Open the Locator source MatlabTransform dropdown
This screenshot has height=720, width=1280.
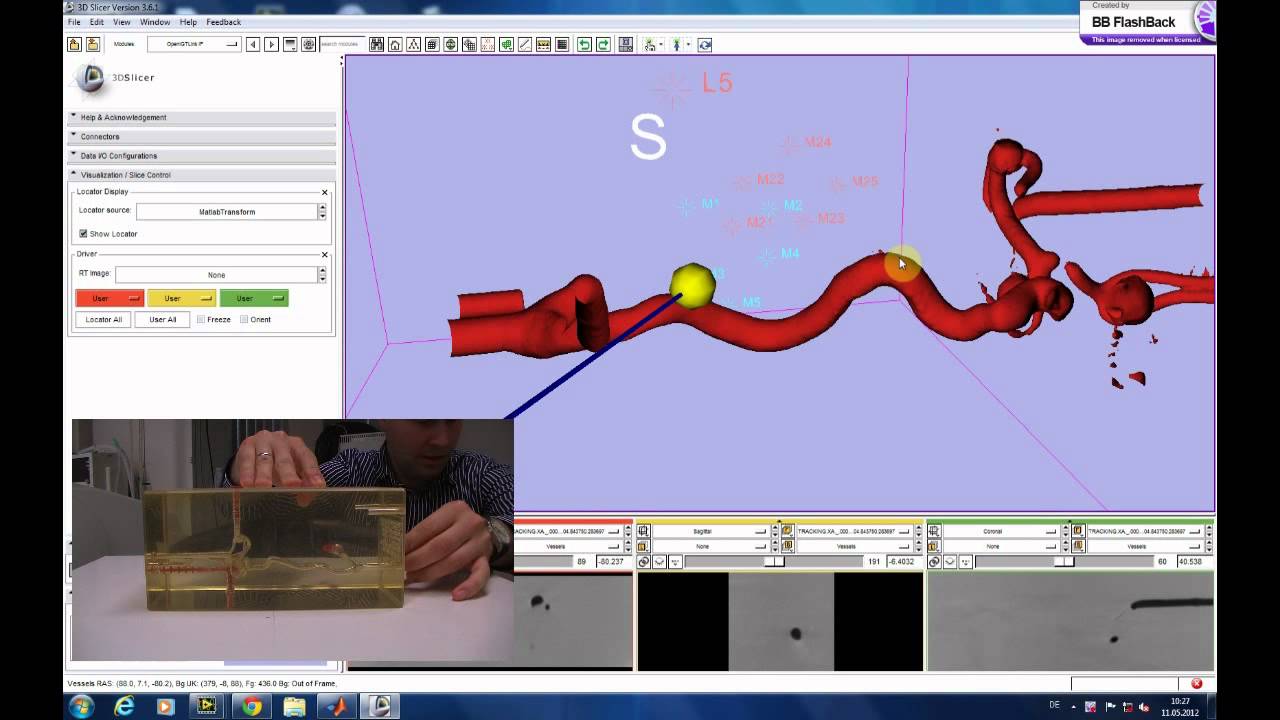coord(227,212)
